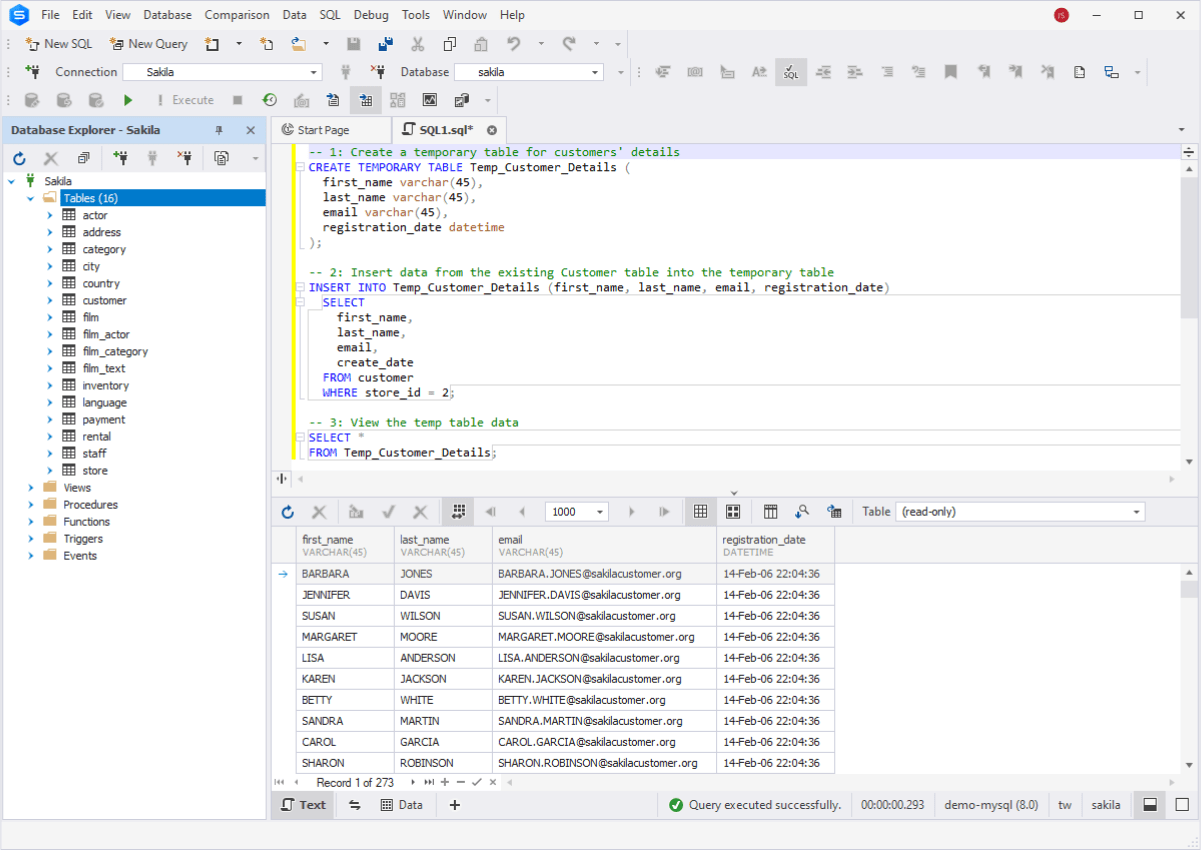Open the Execution History clock icon
The image size is (1201, 850).
click(270, 100)
